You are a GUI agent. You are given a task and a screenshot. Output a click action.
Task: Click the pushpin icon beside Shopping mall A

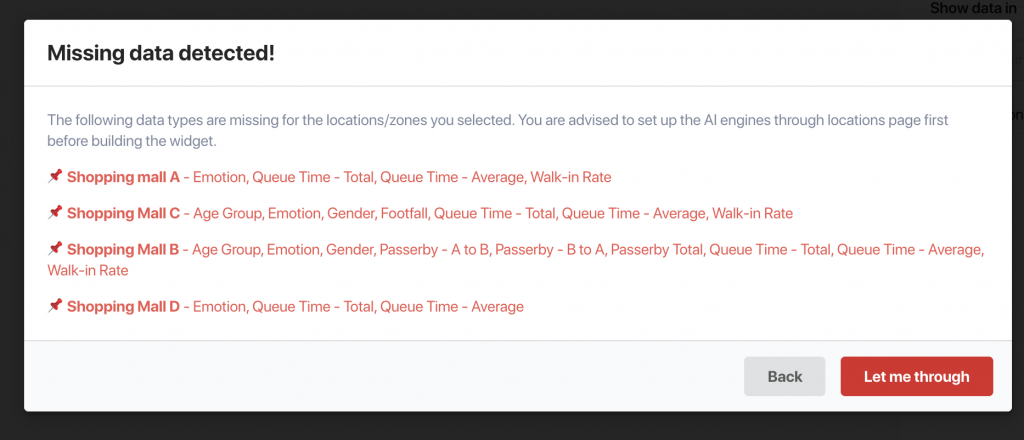click(55, 176)
